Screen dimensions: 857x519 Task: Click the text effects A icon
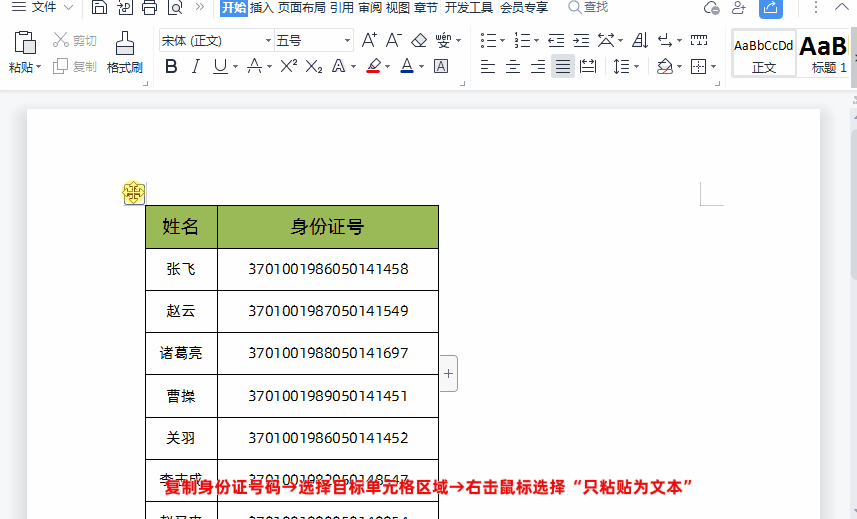click(339, 67)
